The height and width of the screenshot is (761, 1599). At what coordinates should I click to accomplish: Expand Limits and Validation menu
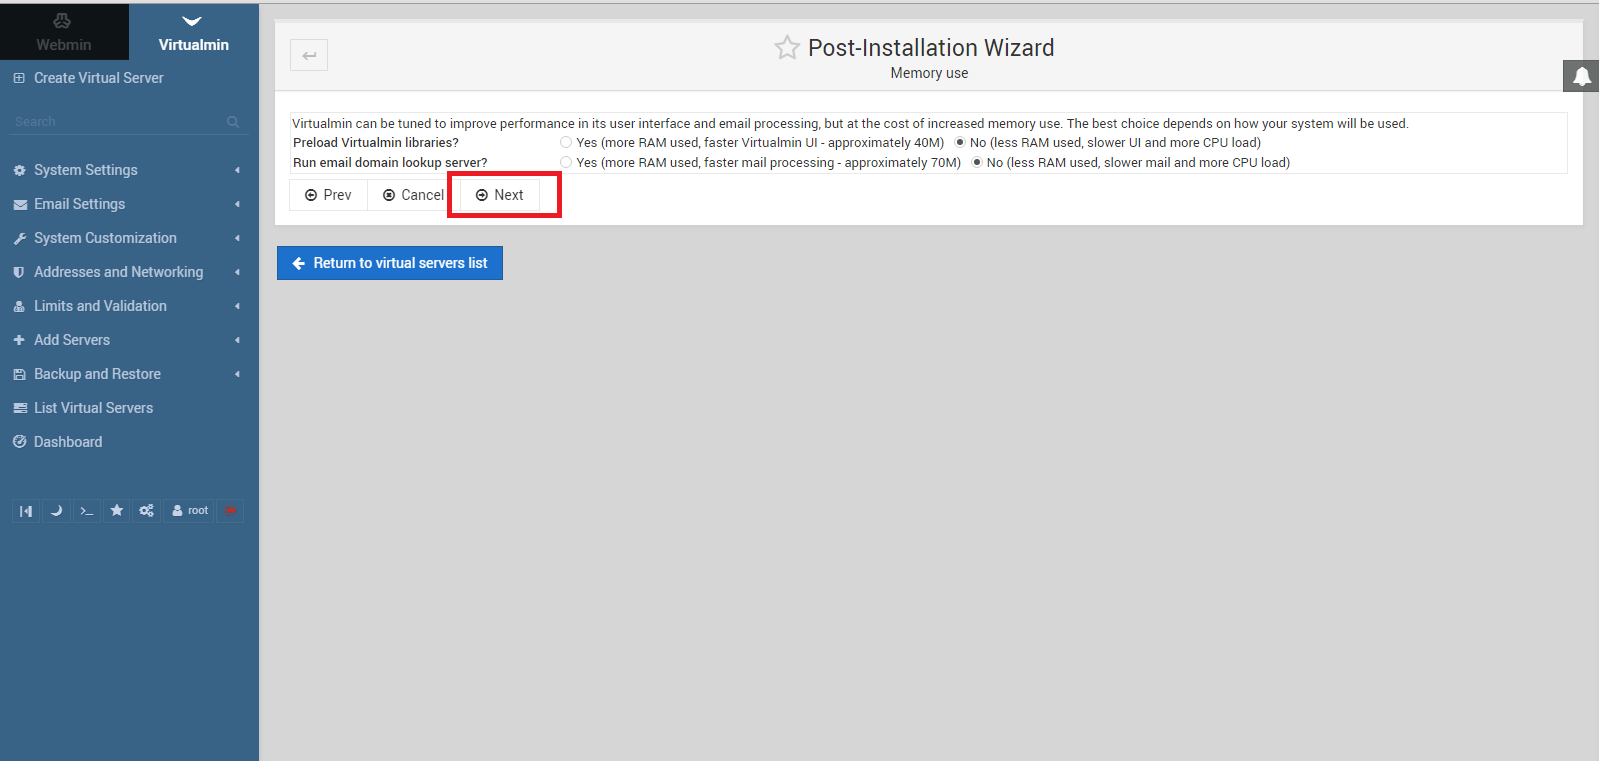129,306
